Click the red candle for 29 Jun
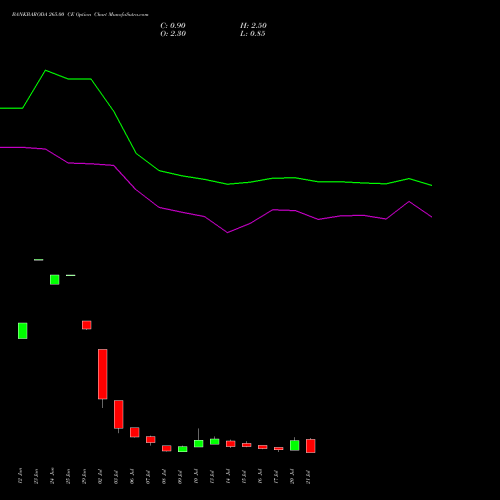The image size is (500, 500). tap(87, 325)
